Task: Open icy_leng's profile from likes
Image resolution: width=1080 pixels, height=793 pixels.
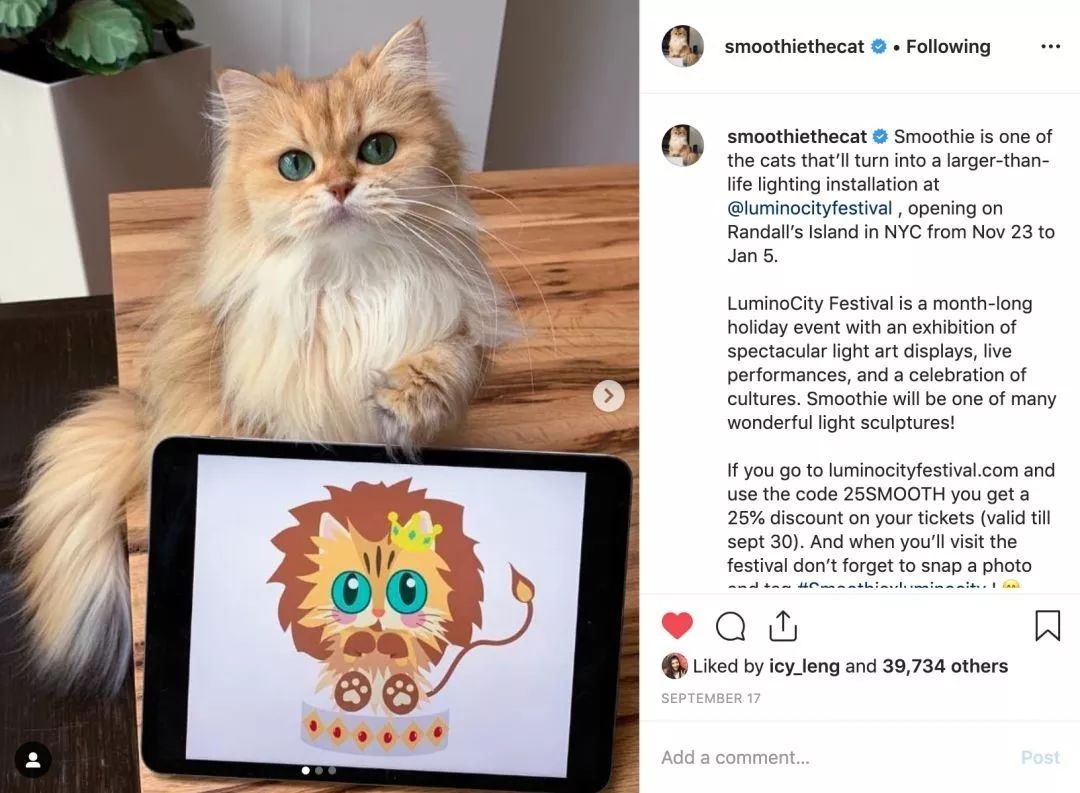Action: pos(804,666)
